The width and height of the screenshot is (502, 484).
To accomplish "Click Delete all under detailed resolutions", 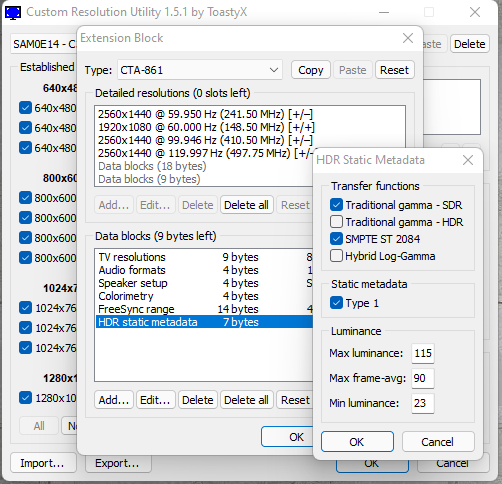I will point(247,205).
